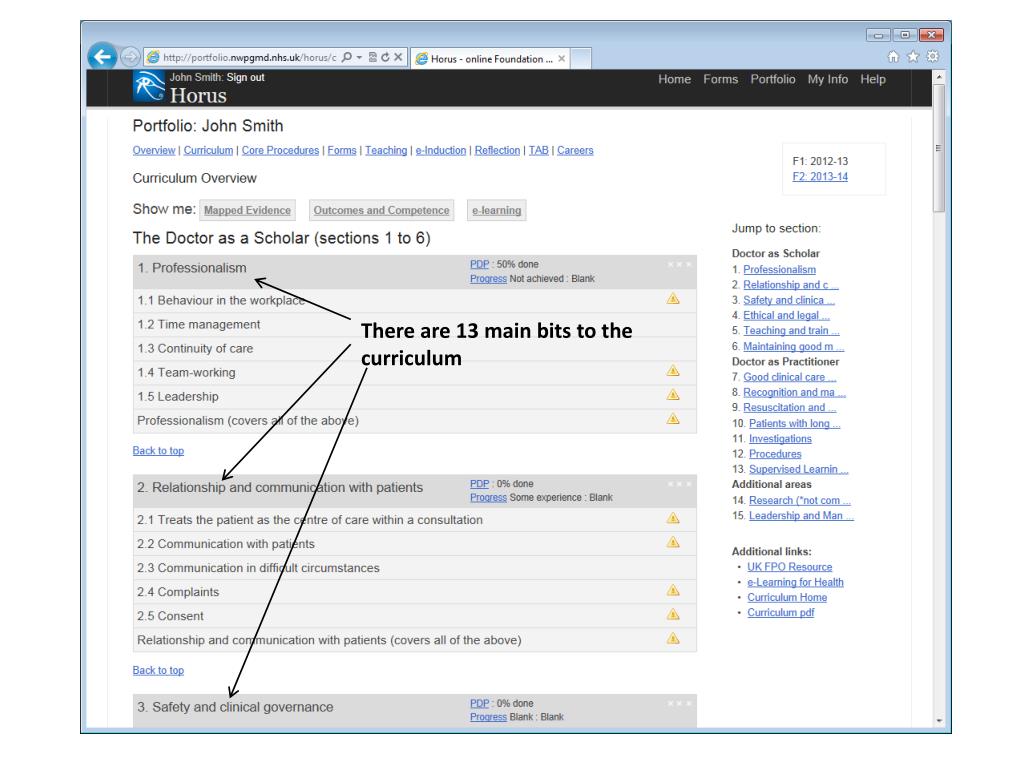Open the address bar dropdown arrow
Image resolution: width=1024 pixels, height=768 pixels.
coord(359,57)
